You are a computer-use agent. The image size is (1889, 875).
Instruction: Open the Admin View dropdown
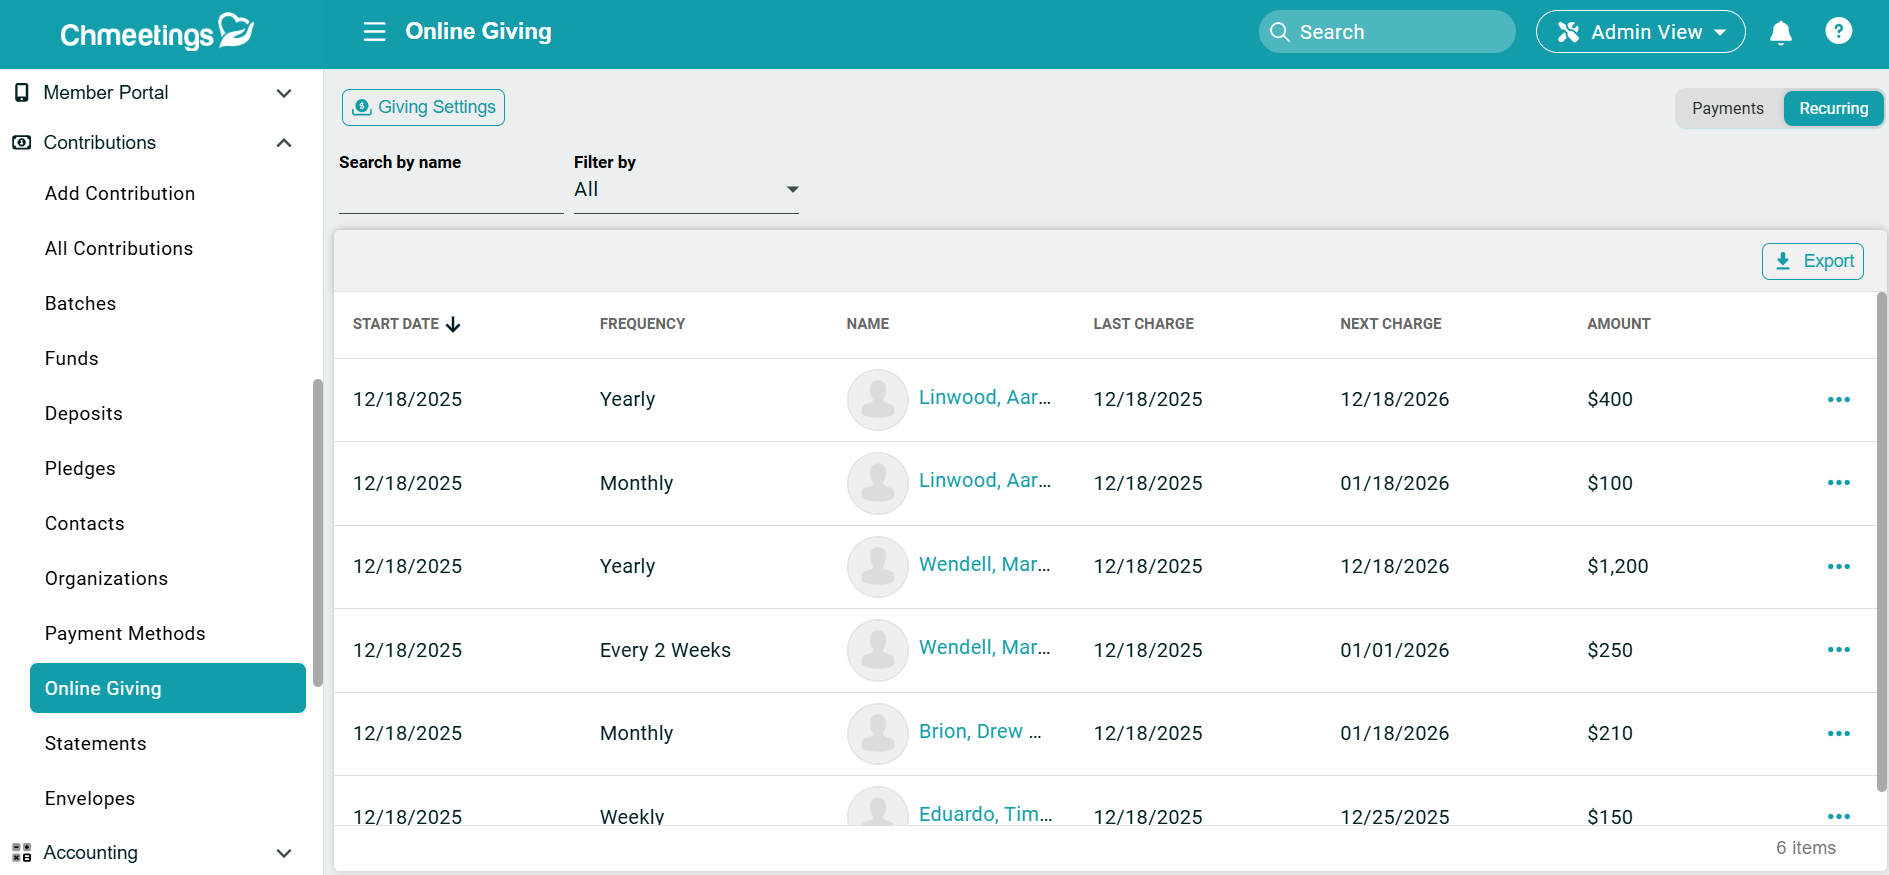1640,32
